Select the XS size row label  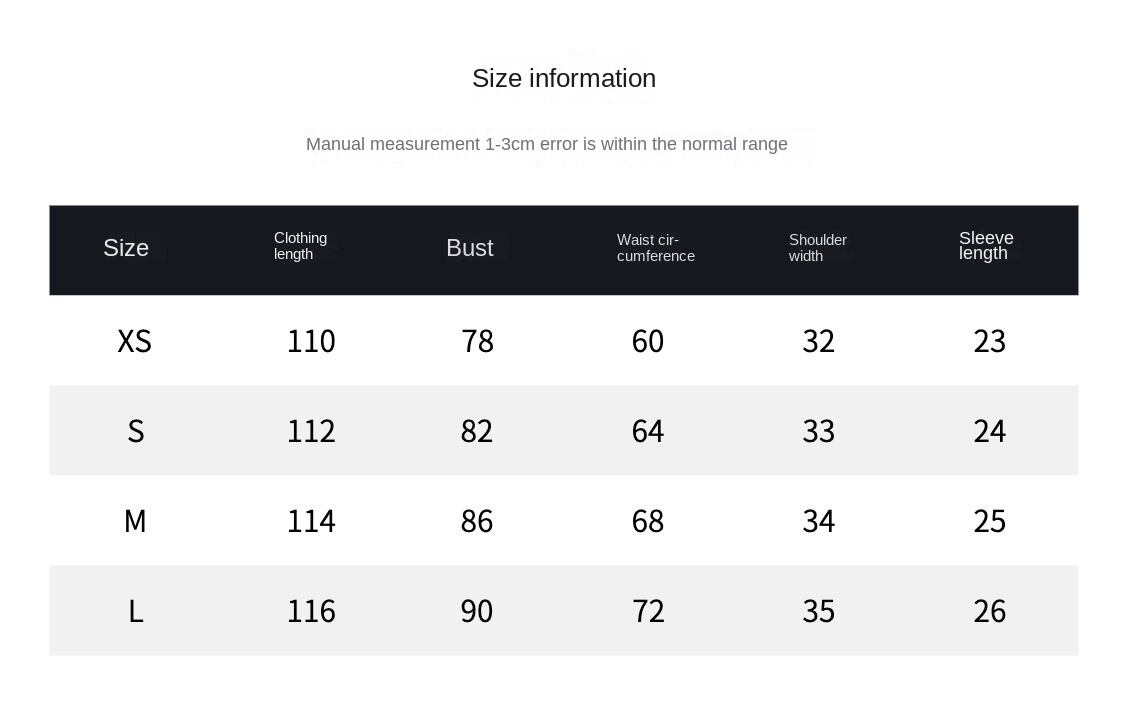click(134, 341)
